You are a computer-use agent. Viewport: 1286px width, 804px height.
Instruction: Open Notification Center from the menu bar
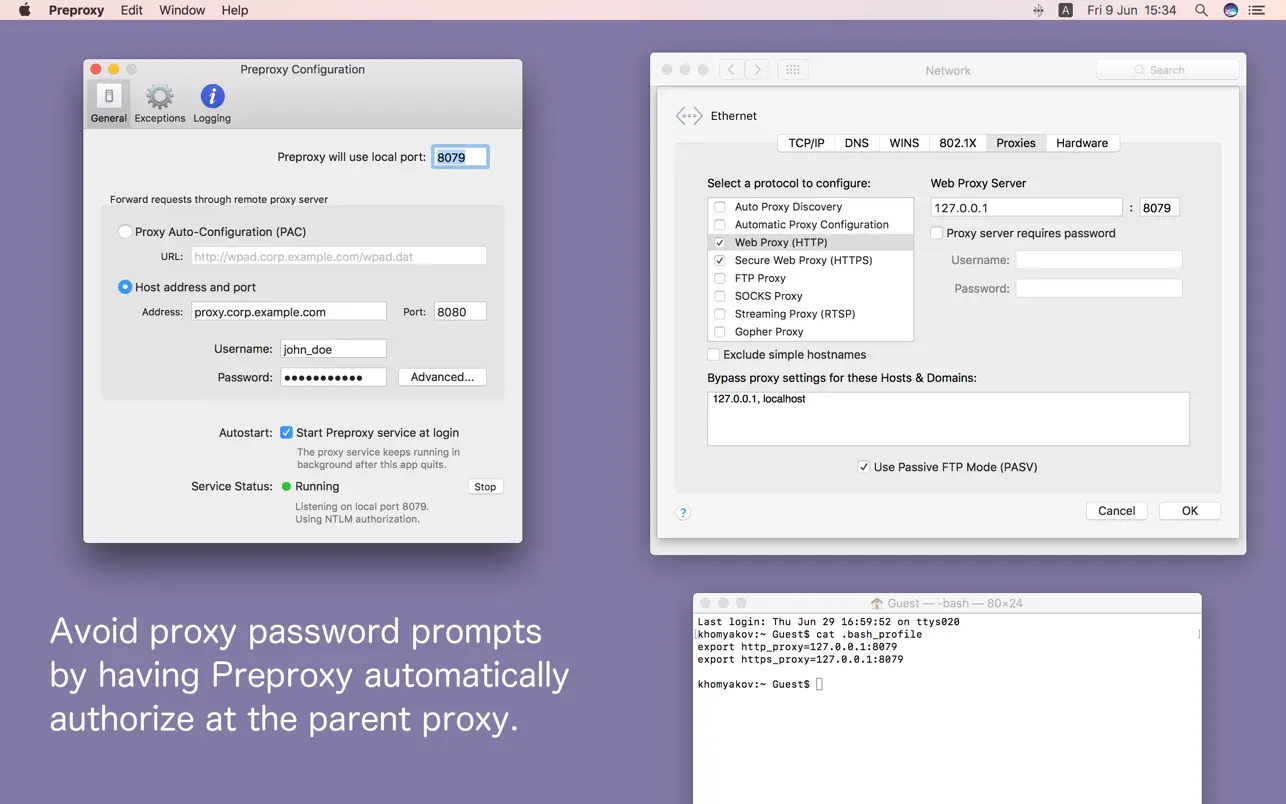coord(1257,10)
